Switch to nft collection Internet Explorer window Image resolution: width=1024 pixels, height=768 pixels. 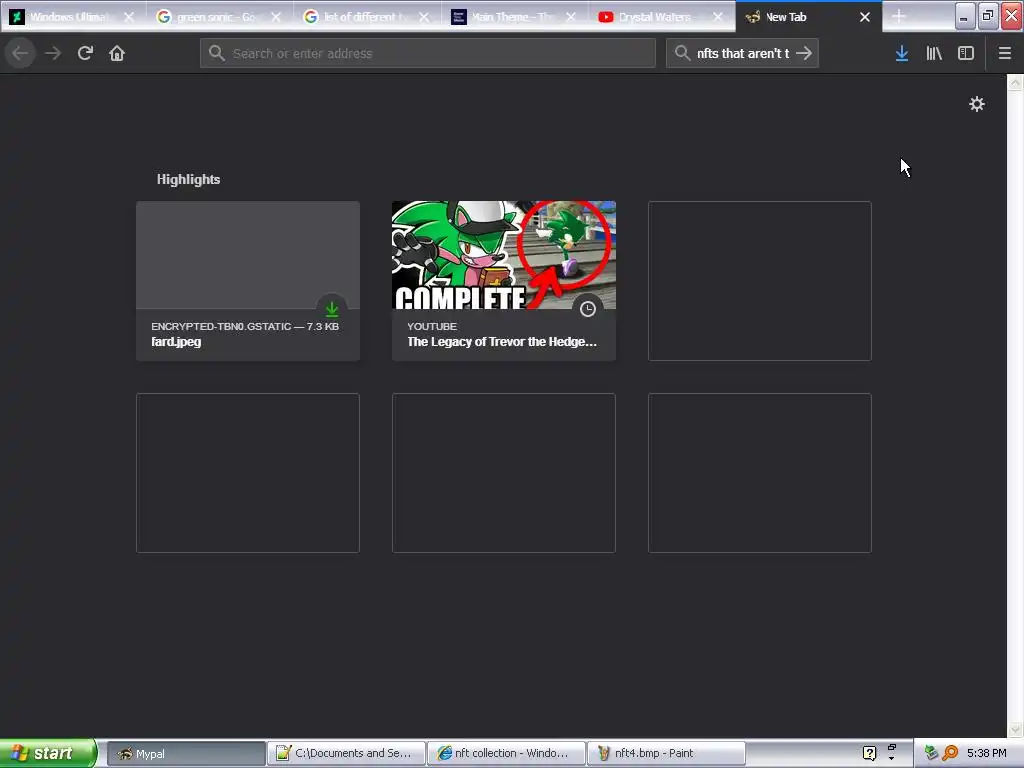507,754
